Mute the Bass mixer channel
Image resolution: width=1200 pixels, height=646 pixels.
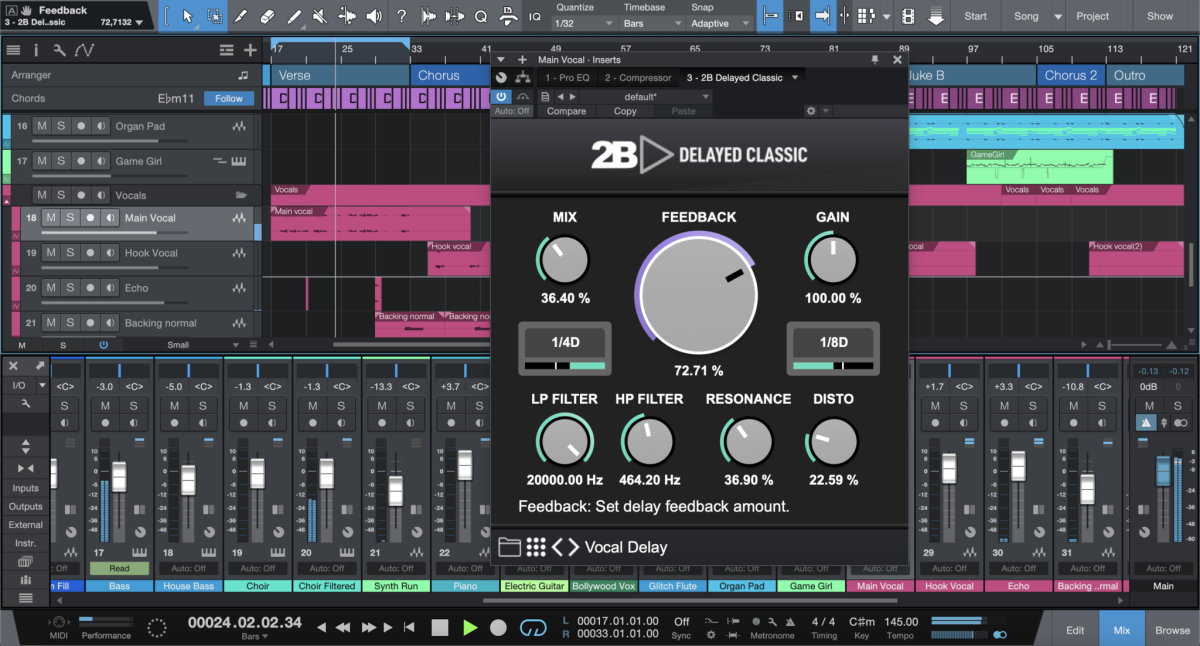106,405
